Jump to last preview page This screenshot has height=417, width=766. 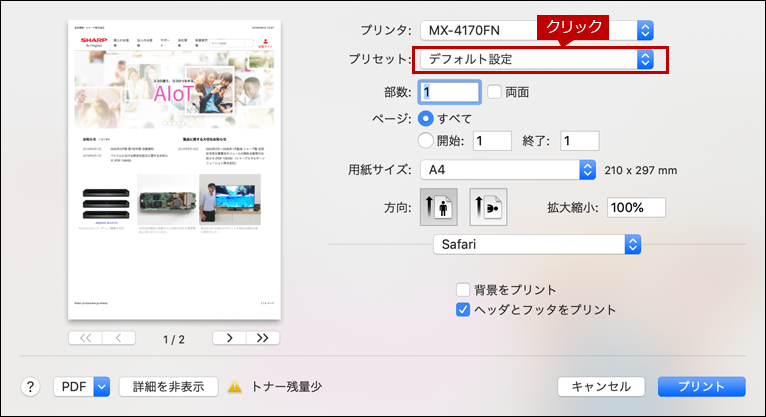coord(263,338)
